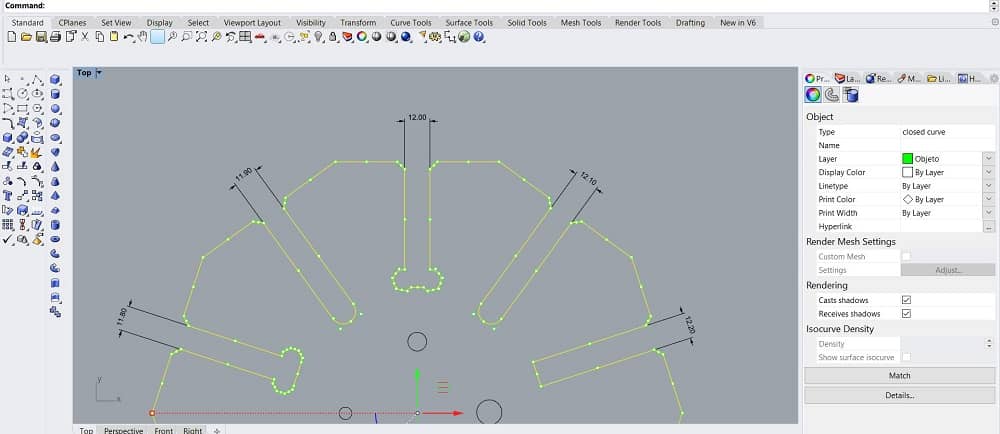The height and width of the screenshot is (434, 1000).
Task: Click the Paste clipboard icon
Action: (114, 36)
